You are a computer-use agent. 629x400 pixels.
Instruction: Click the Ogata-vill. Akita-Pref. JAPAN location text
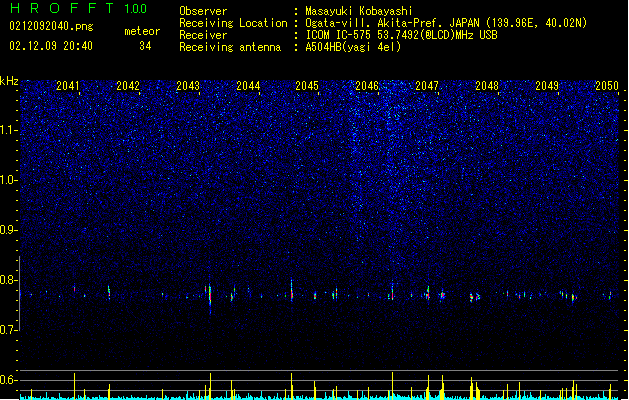coord(446,23)
